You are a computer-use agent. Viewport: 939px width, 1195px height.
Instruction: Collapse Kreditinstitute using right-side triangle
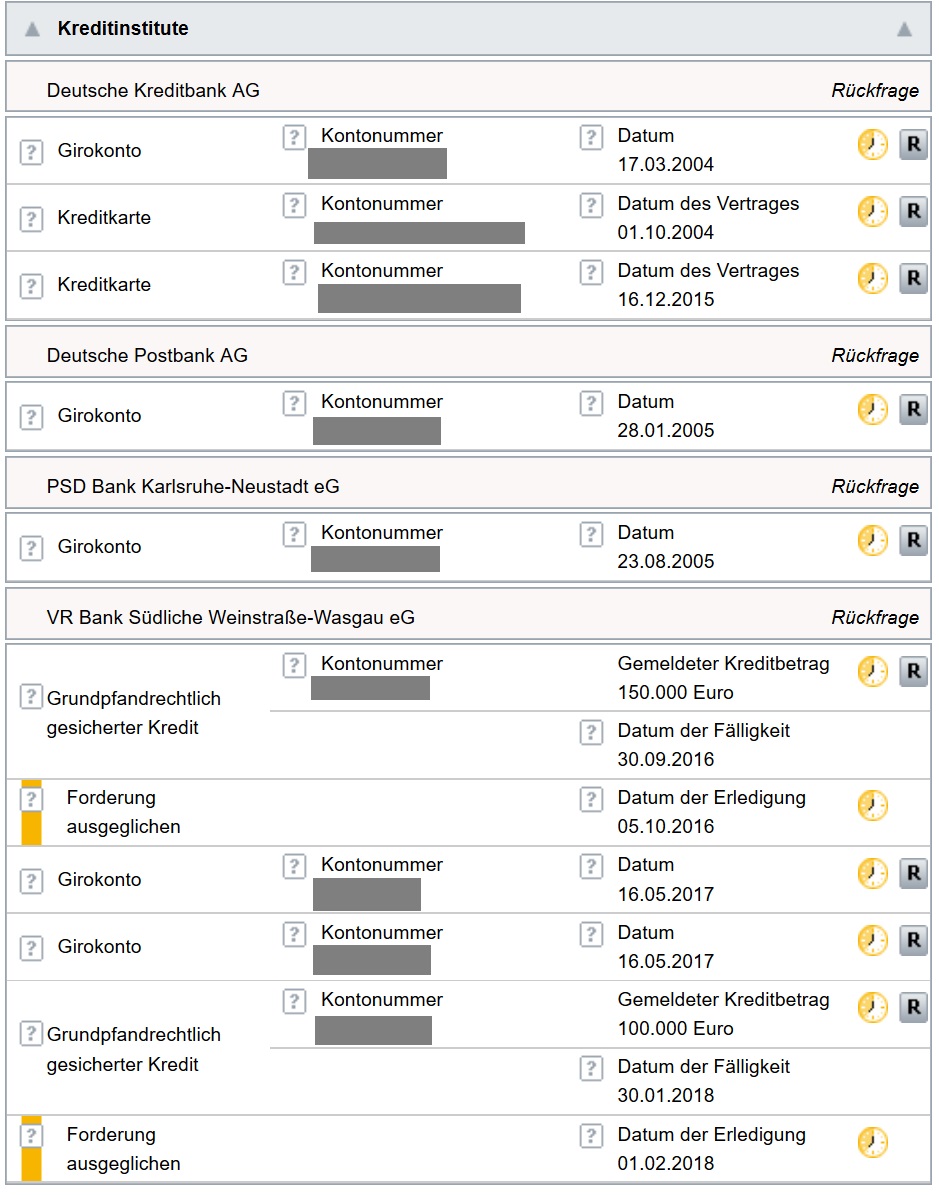point(904,30)
